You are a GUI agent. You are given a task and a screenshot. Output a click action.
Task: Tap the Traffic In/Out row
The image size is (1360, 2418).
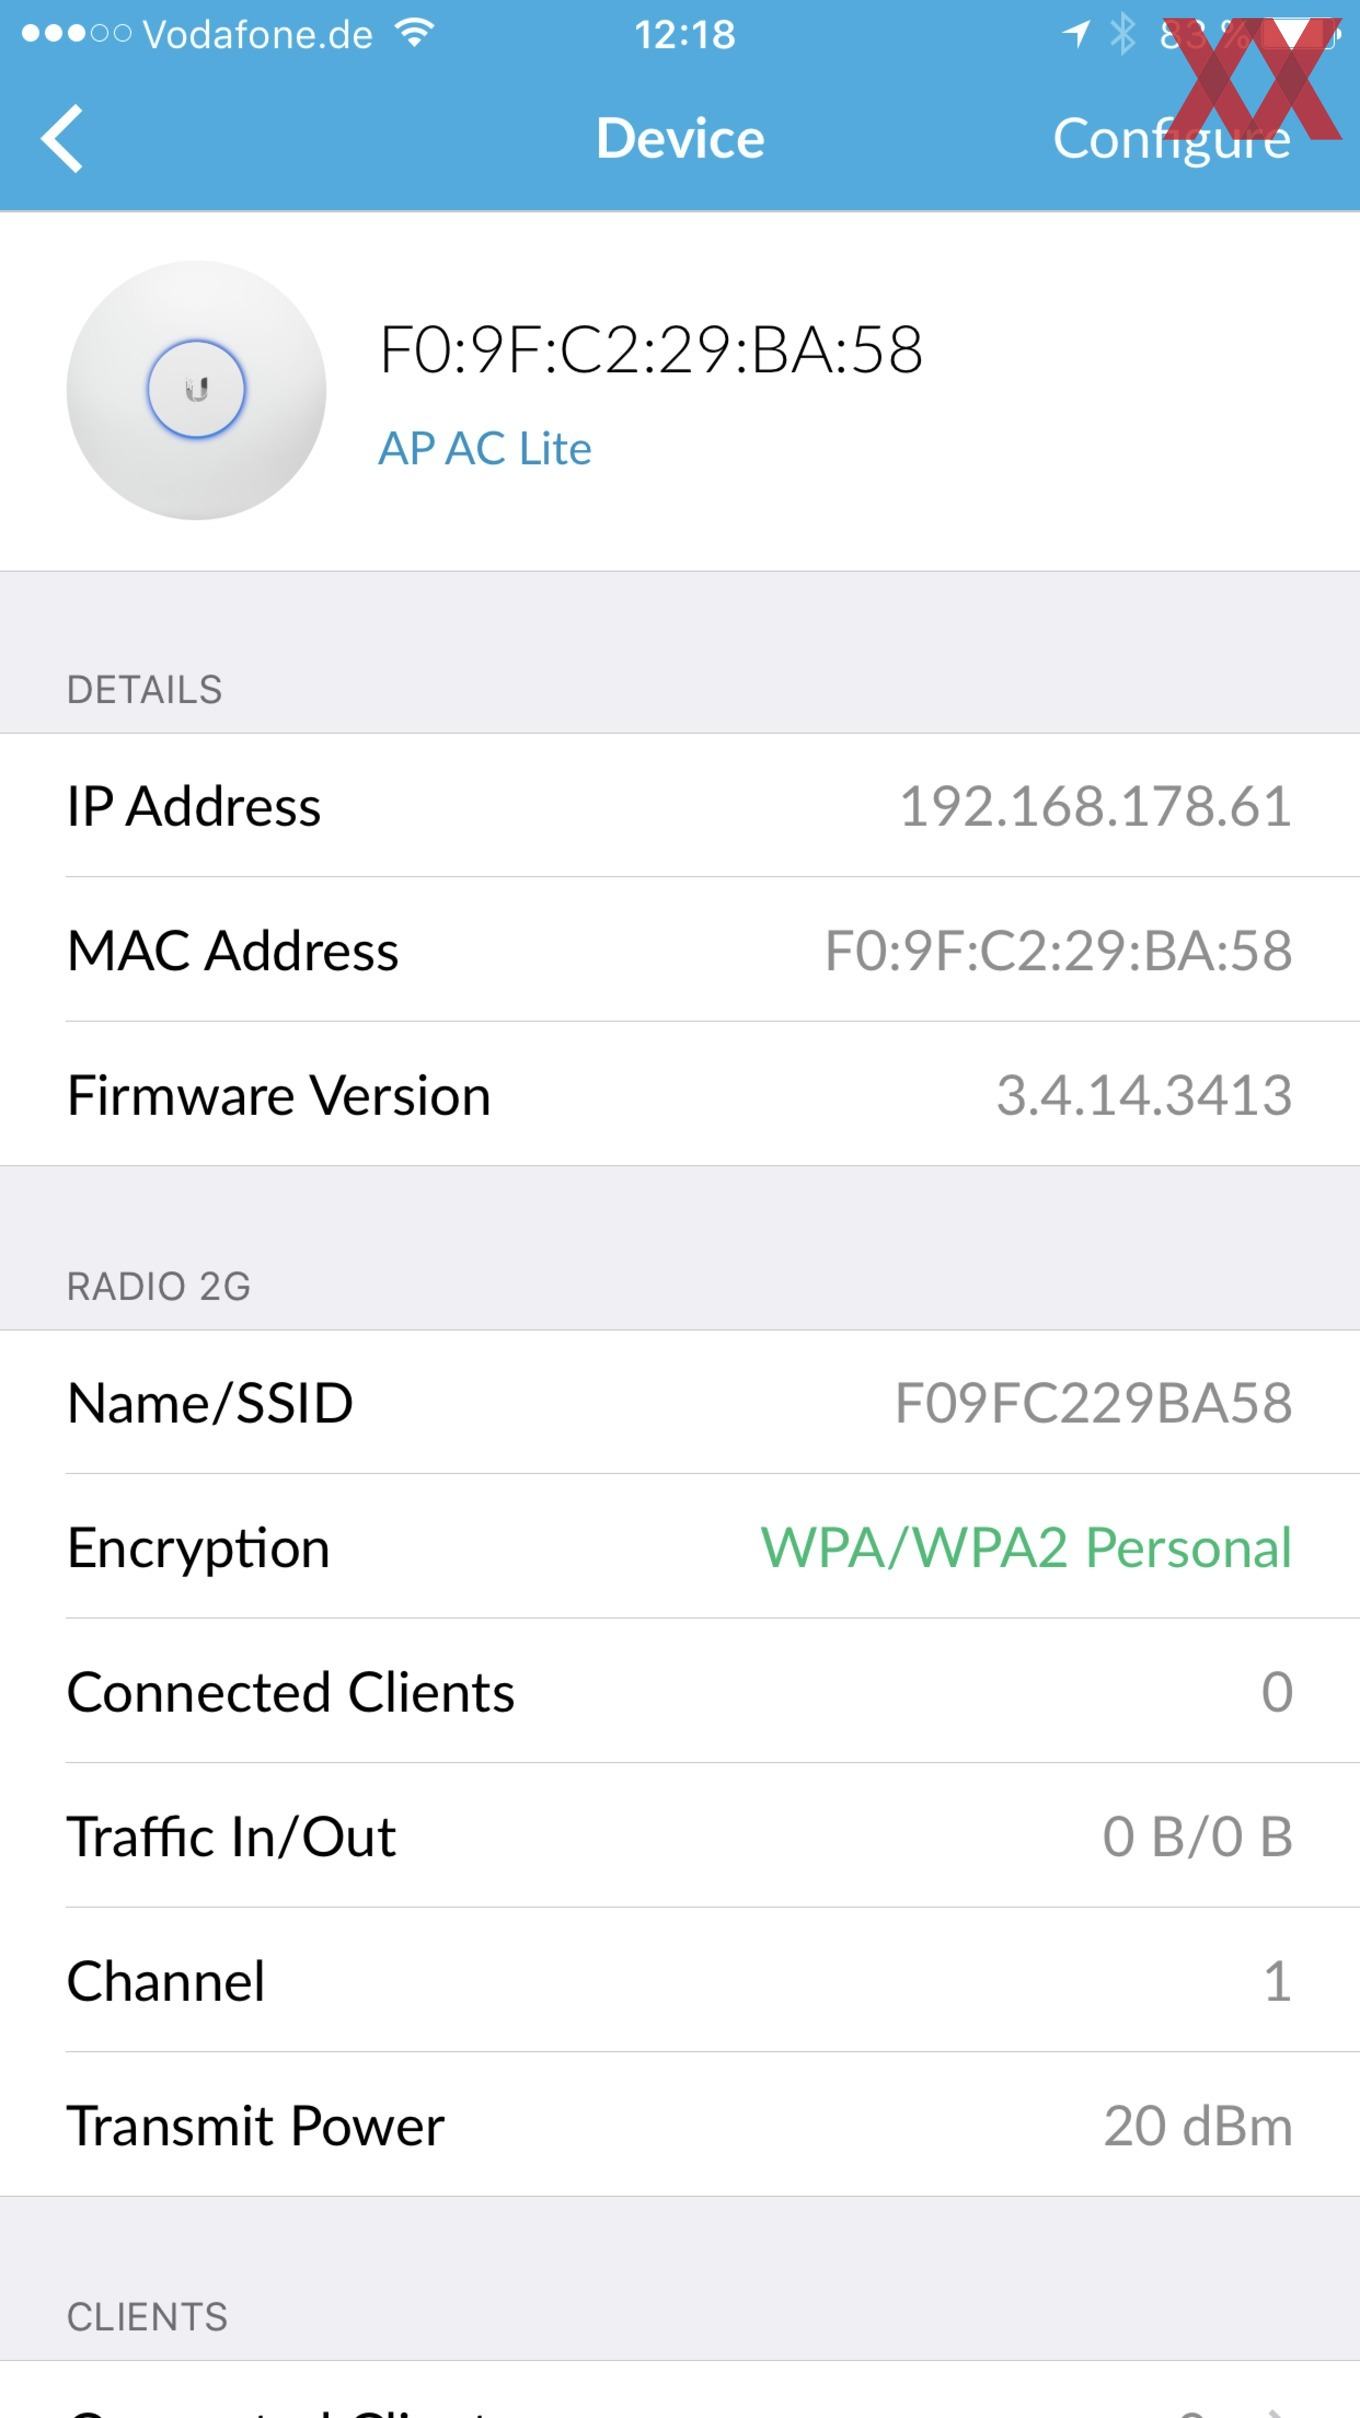[x=680, y=1836]
